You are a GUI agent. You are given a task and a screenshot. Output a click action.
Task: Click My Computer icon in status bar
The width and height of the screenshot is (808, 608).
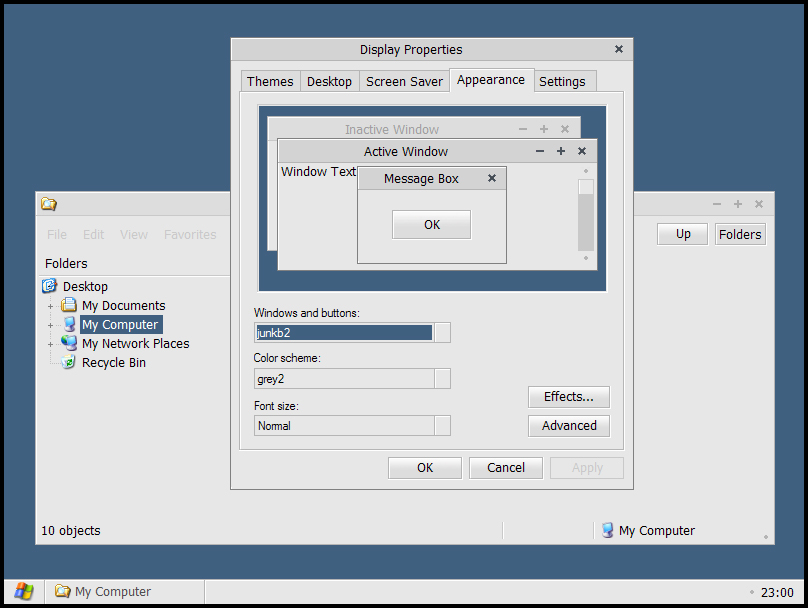pos(608,530)
